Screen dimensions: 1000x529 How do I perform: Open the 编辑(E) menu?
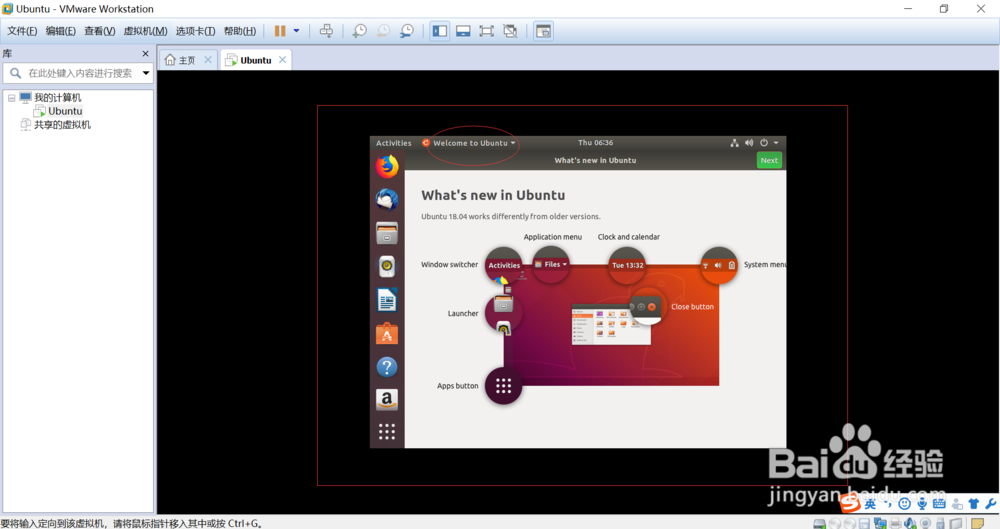61,31
